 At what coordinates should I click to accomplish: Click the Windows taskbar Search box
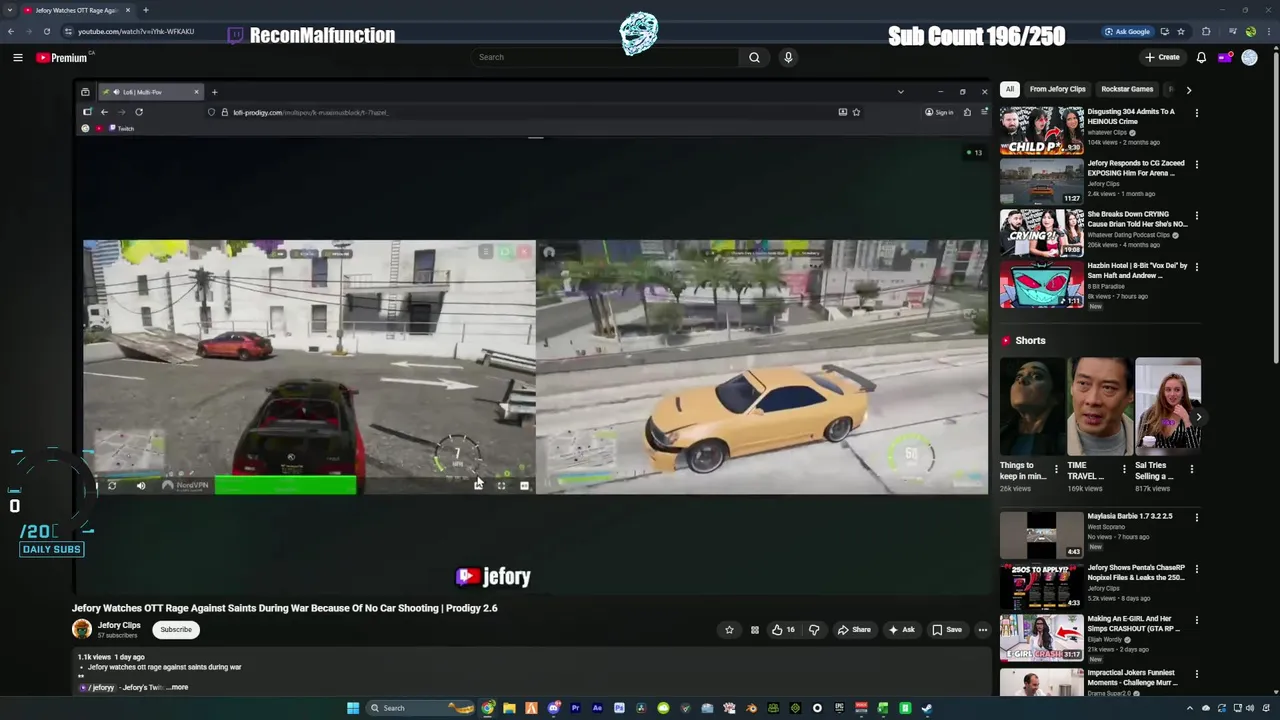click(420, 708)
